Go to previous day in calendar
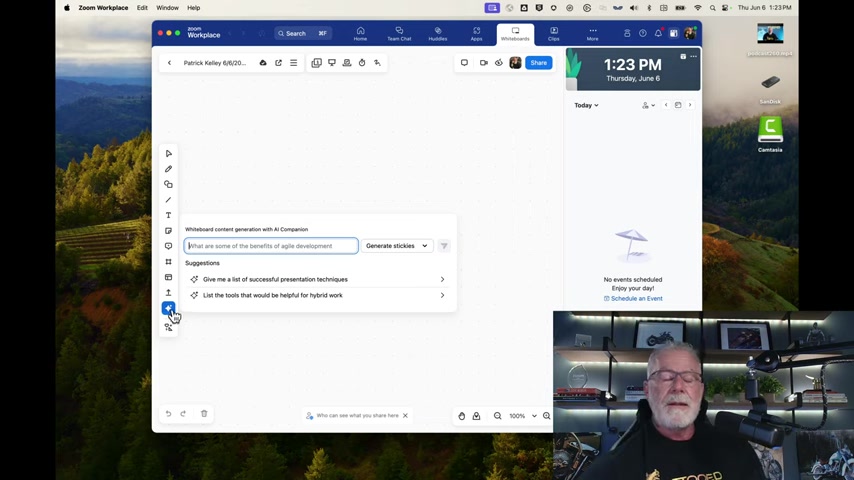 tap(666, 105)
